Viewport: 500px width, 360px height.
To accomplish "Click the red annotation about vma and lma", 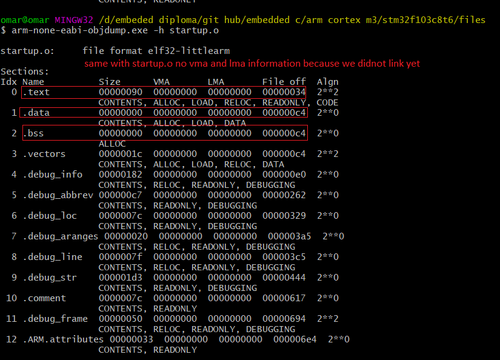I will point(252,64).
